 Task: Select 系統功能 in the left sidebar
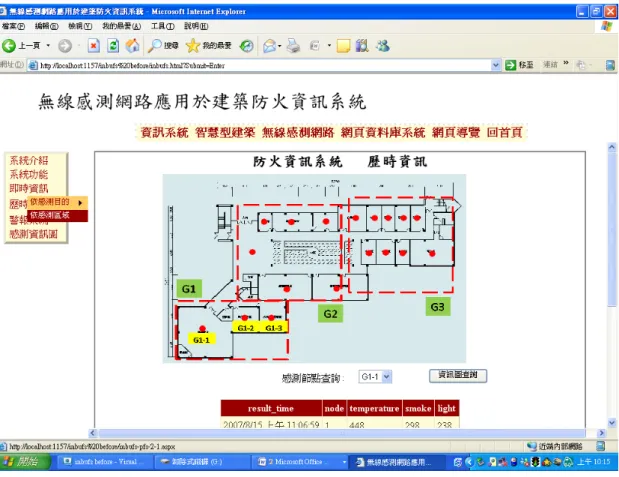tap(29, 174)
